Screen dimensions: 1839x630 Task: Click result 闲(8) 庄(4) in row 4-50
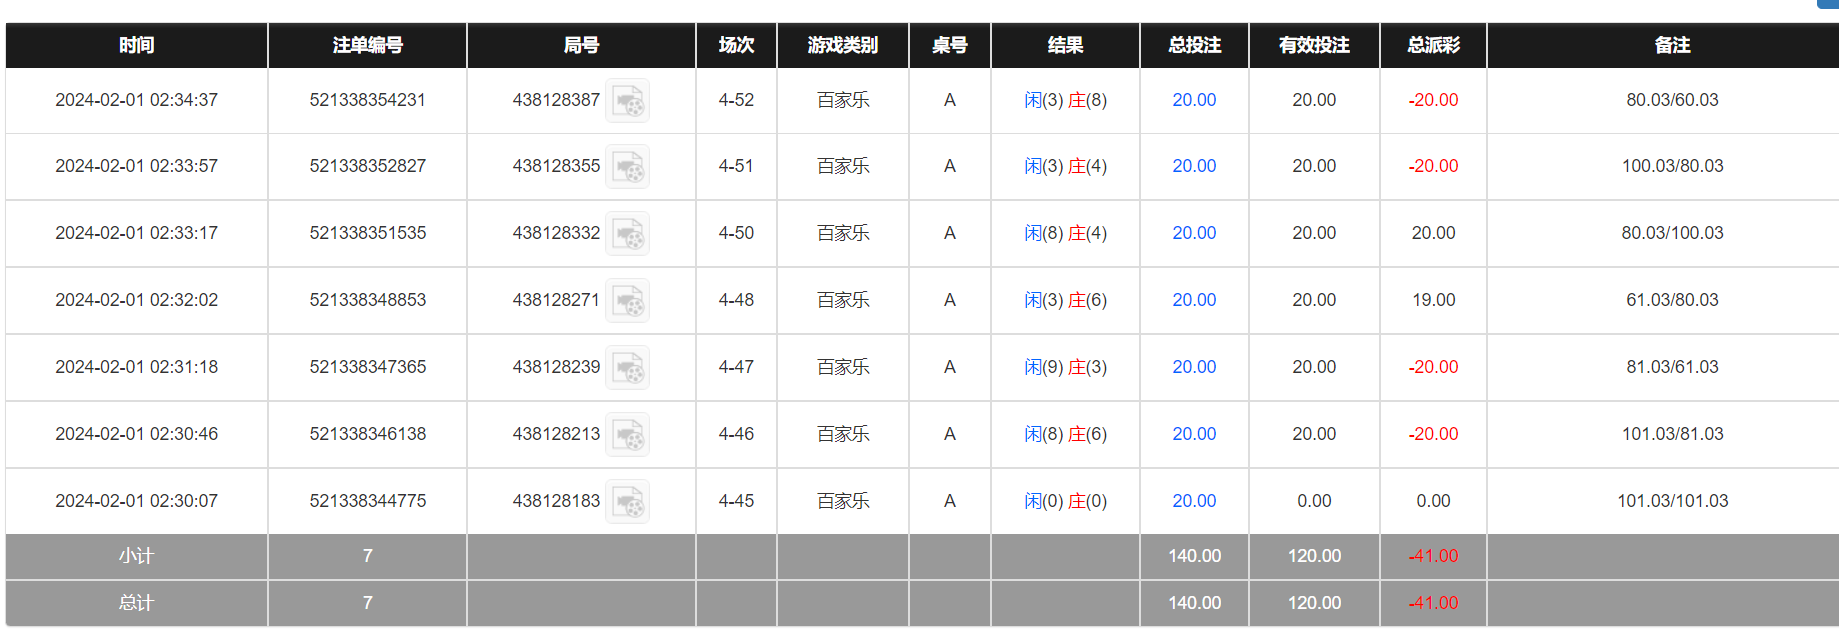[1065, 233]
